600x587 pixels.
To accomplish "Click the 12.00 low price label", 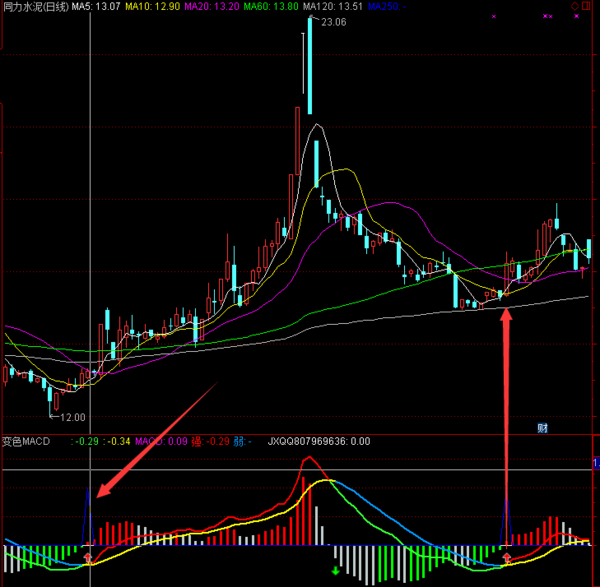I will click(x=72, y=417).
